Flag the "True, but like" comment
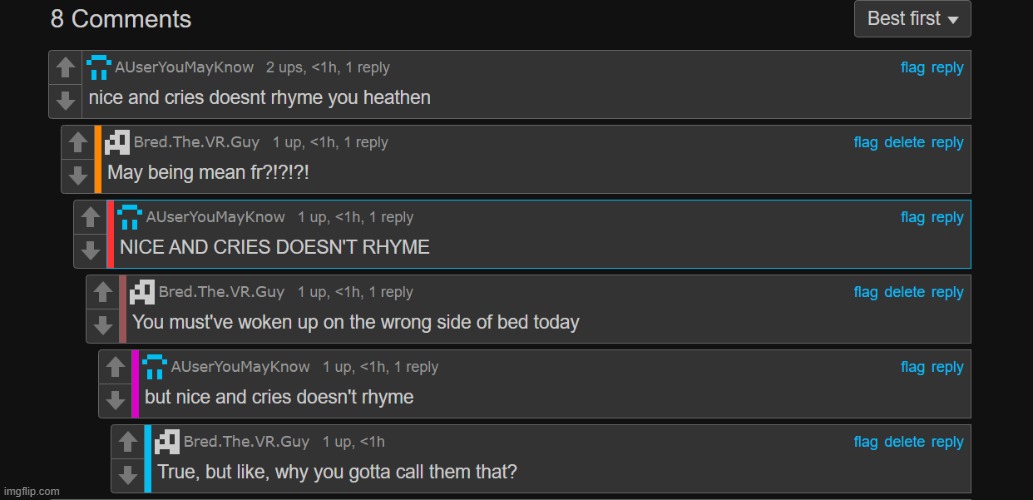Image resolution: width=1033 pixels, height=500 pixels. click(865, 442)
